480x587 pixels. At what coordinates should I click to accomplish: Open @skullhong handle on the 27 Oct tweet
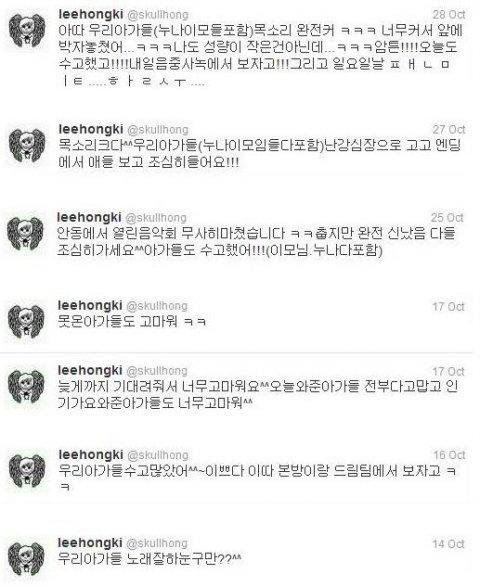(x=158, y=130)
